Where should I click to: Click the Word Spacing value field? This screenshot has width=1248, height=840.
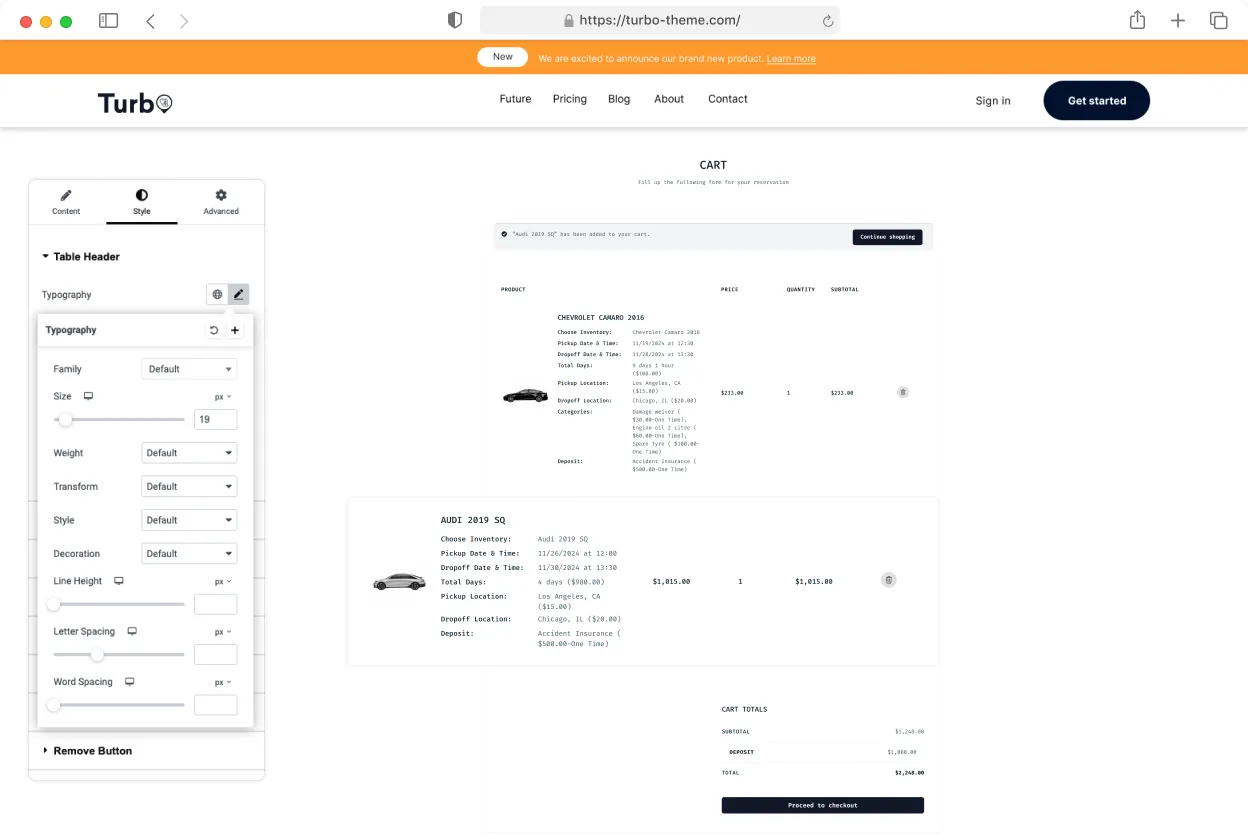[215, 705]
